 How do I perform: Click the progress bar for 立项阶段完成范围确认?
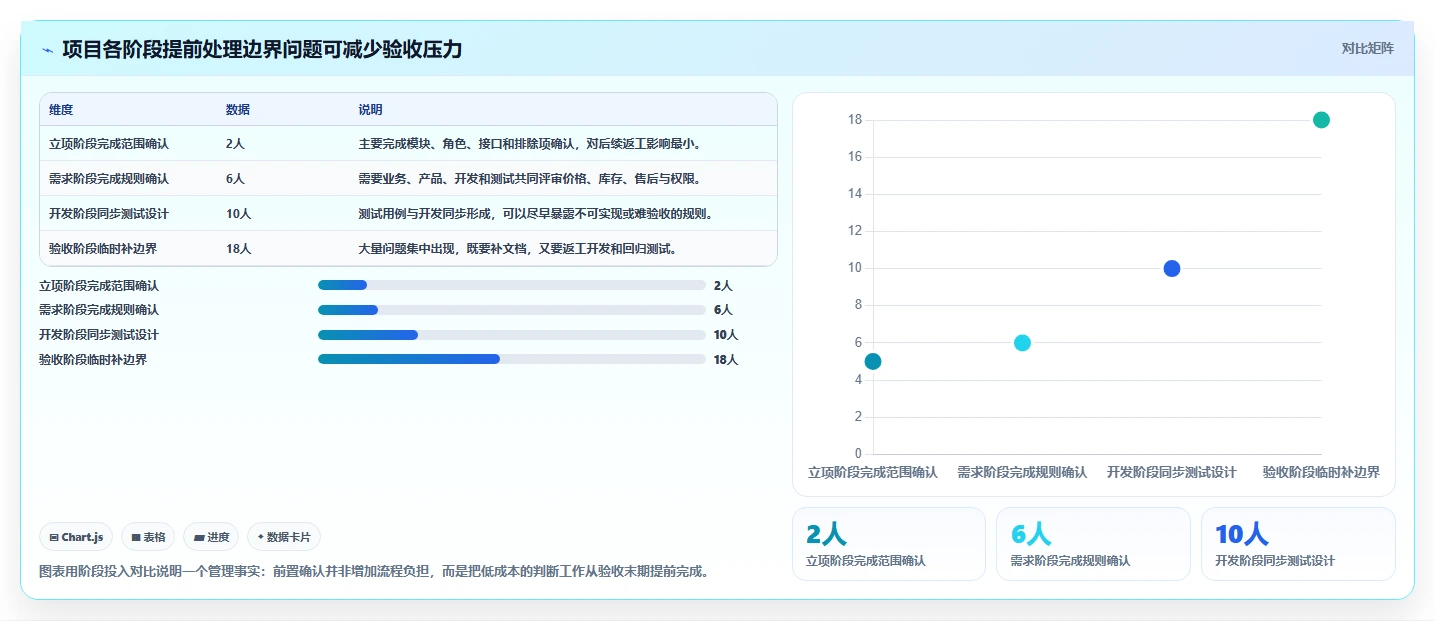click(x=512, y=285)
